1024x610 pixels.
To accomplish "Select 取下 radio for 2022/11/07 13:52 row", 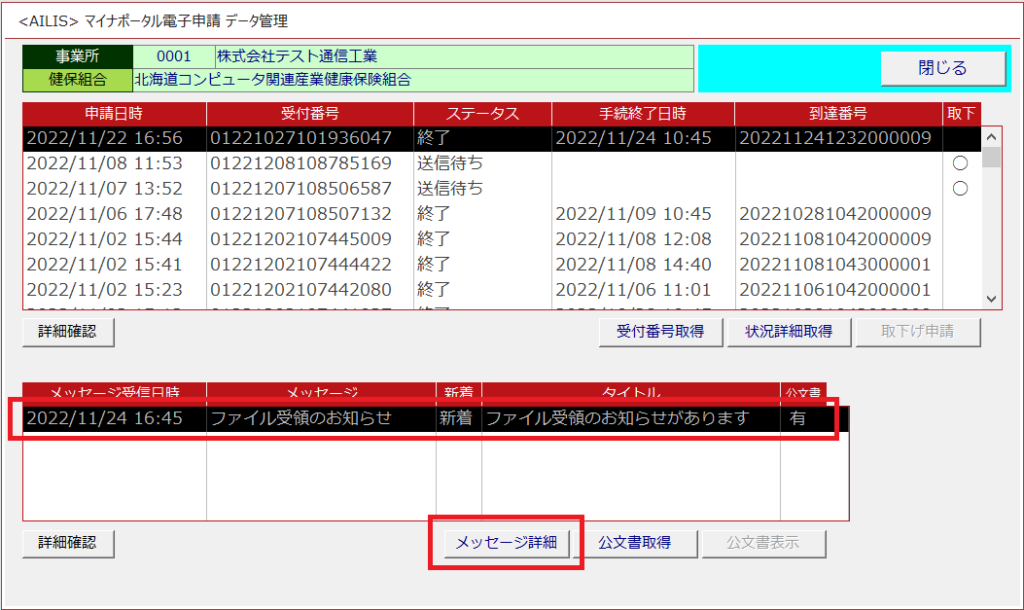I will pos(960,188).
